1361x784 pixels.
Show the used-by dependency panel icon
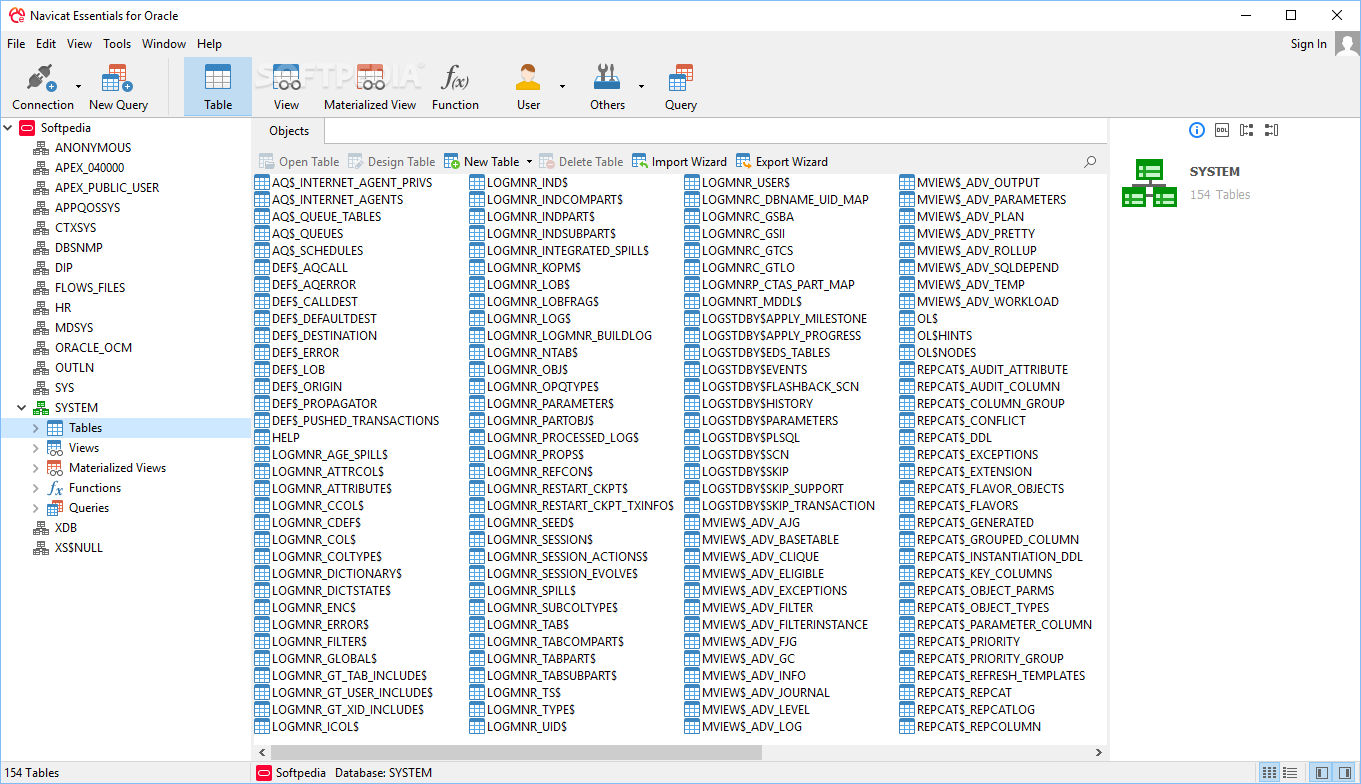tap(1271, 130)
